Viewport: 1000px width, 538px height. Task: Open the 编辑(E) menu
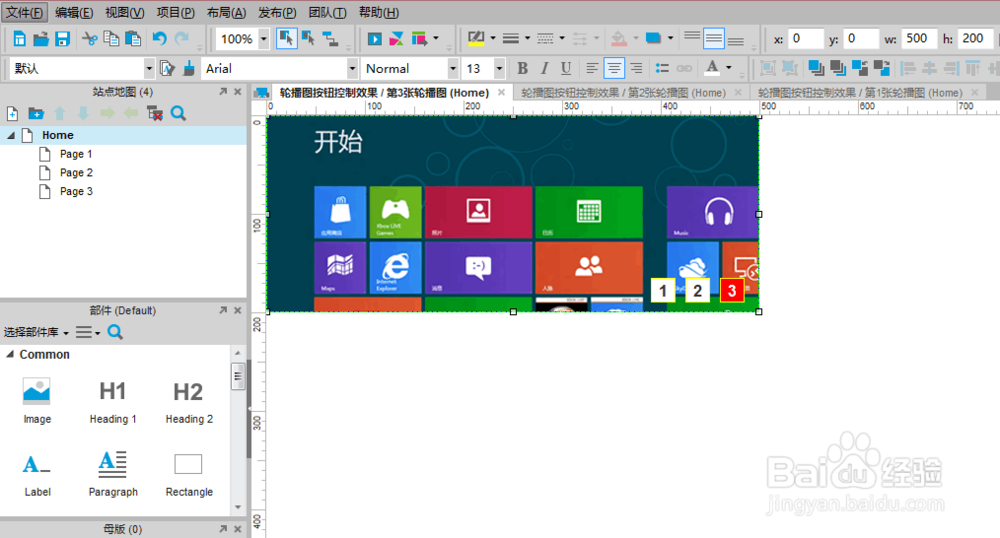pyautogui.click(x=74, y=13)
